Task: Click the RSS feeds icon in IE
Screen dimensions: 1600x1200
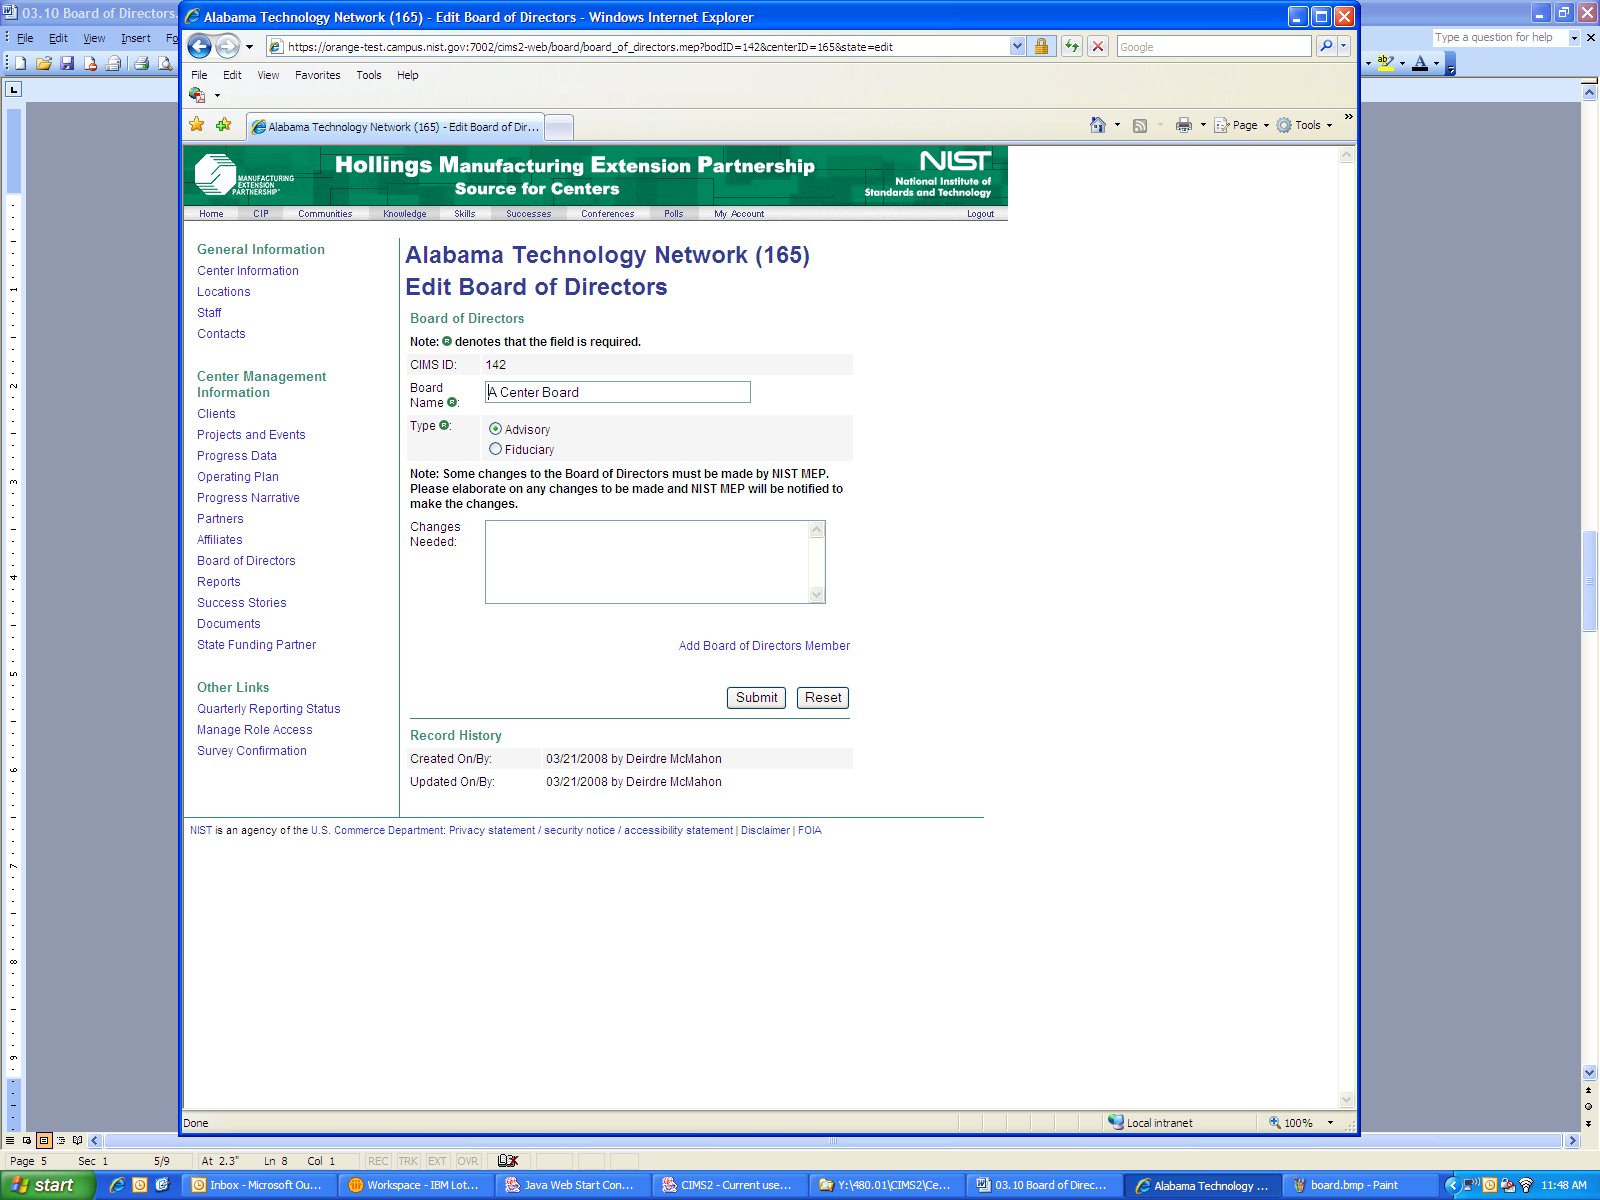Action: click(1140, 125)
